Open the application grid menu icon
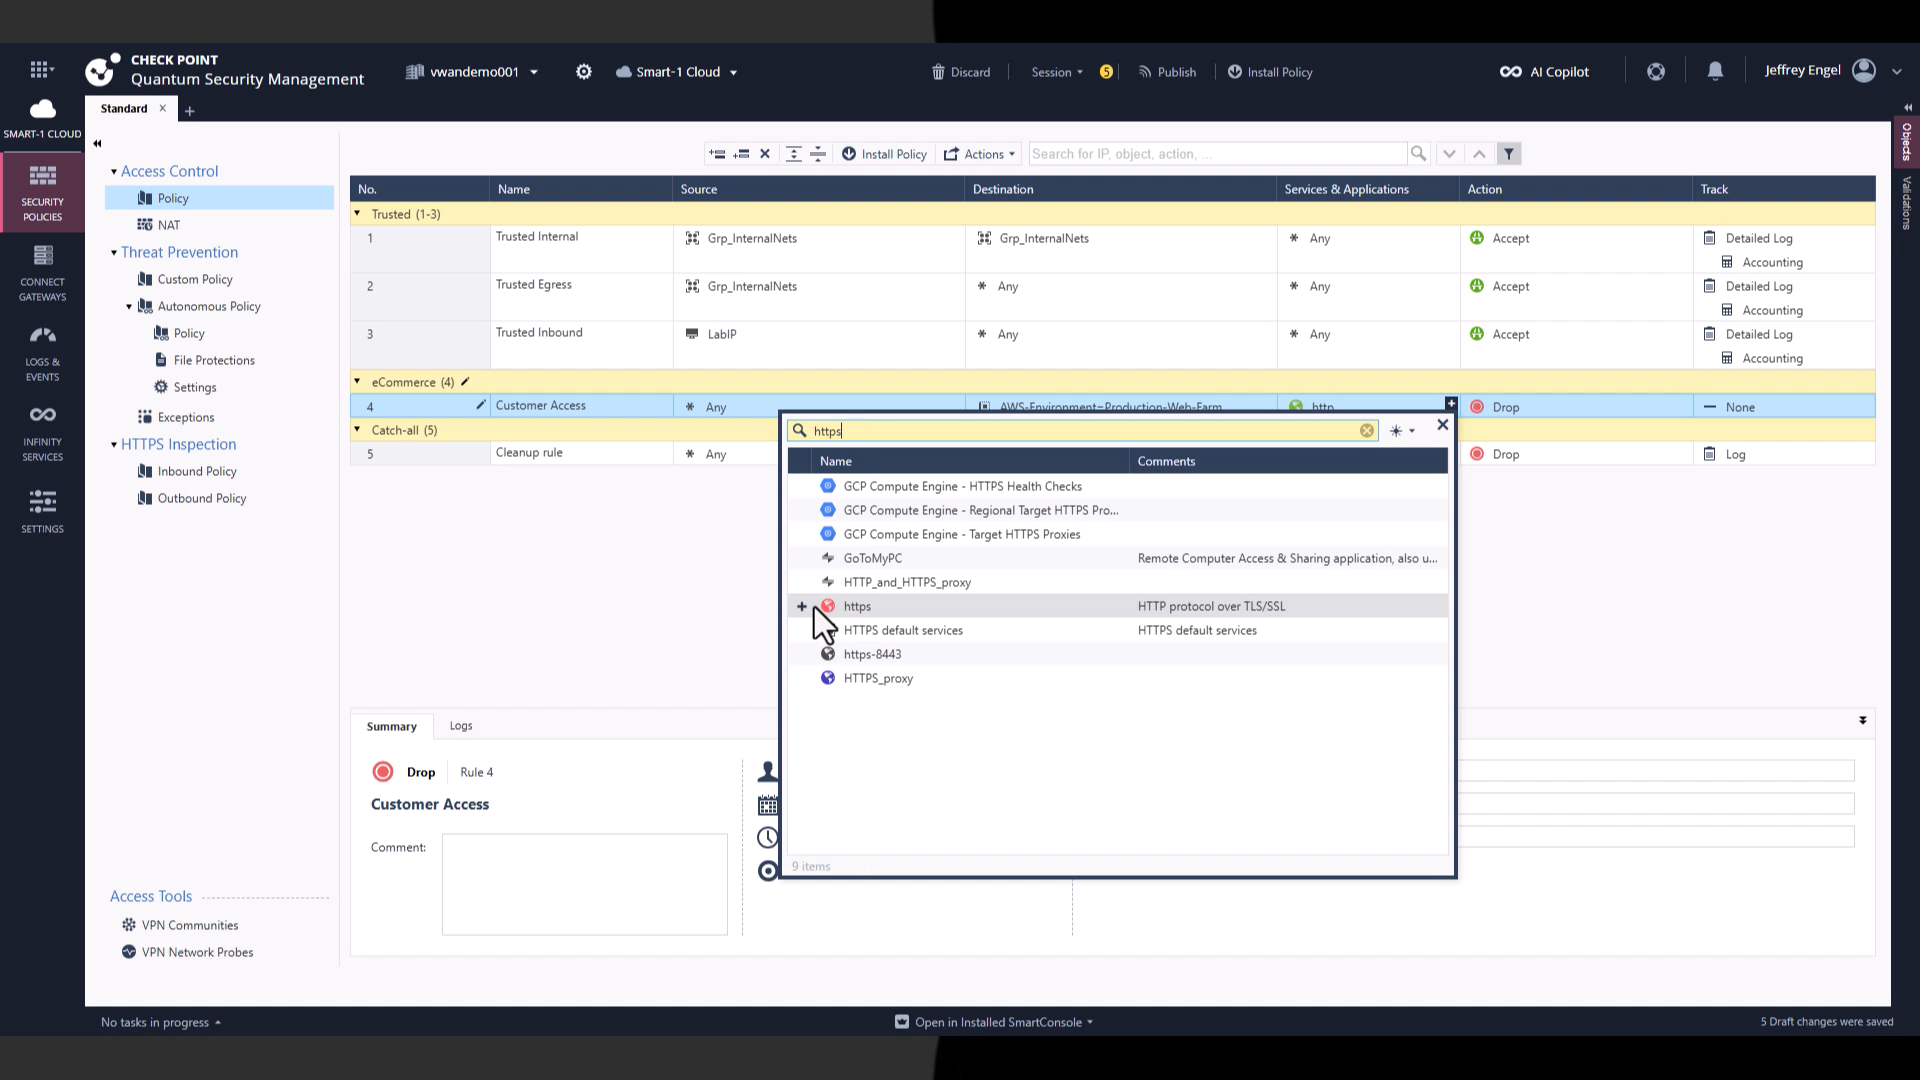1920x1080 pixels. coord(39,70)
